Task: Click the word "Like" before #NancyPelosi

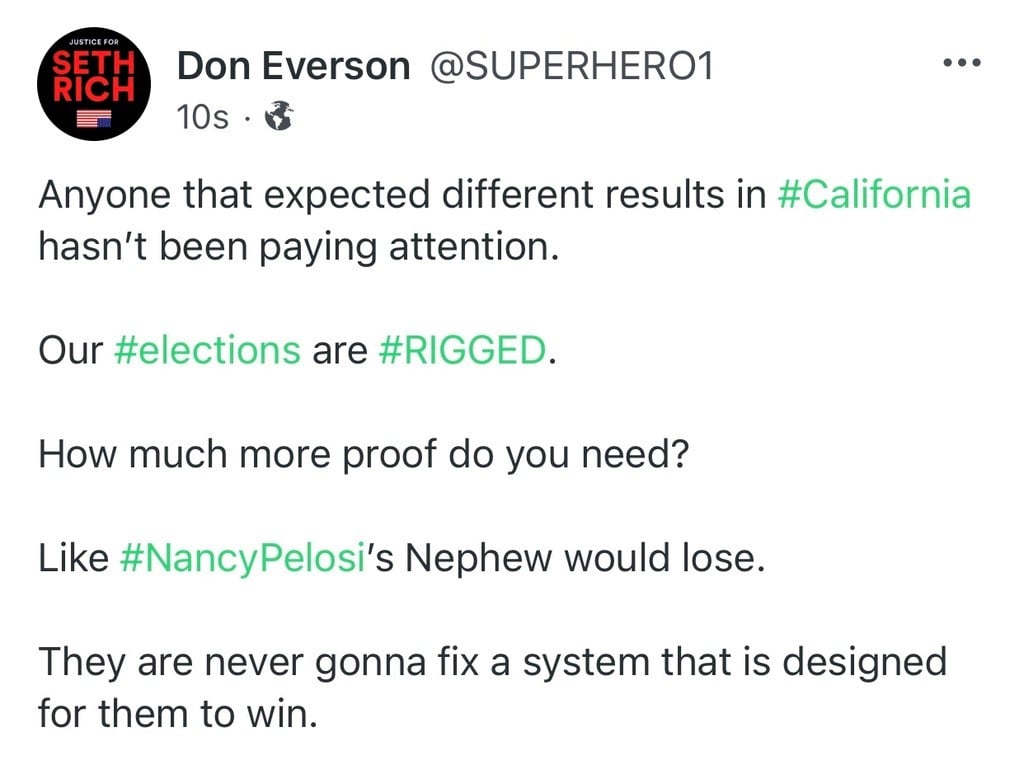Action: [72, 558]
